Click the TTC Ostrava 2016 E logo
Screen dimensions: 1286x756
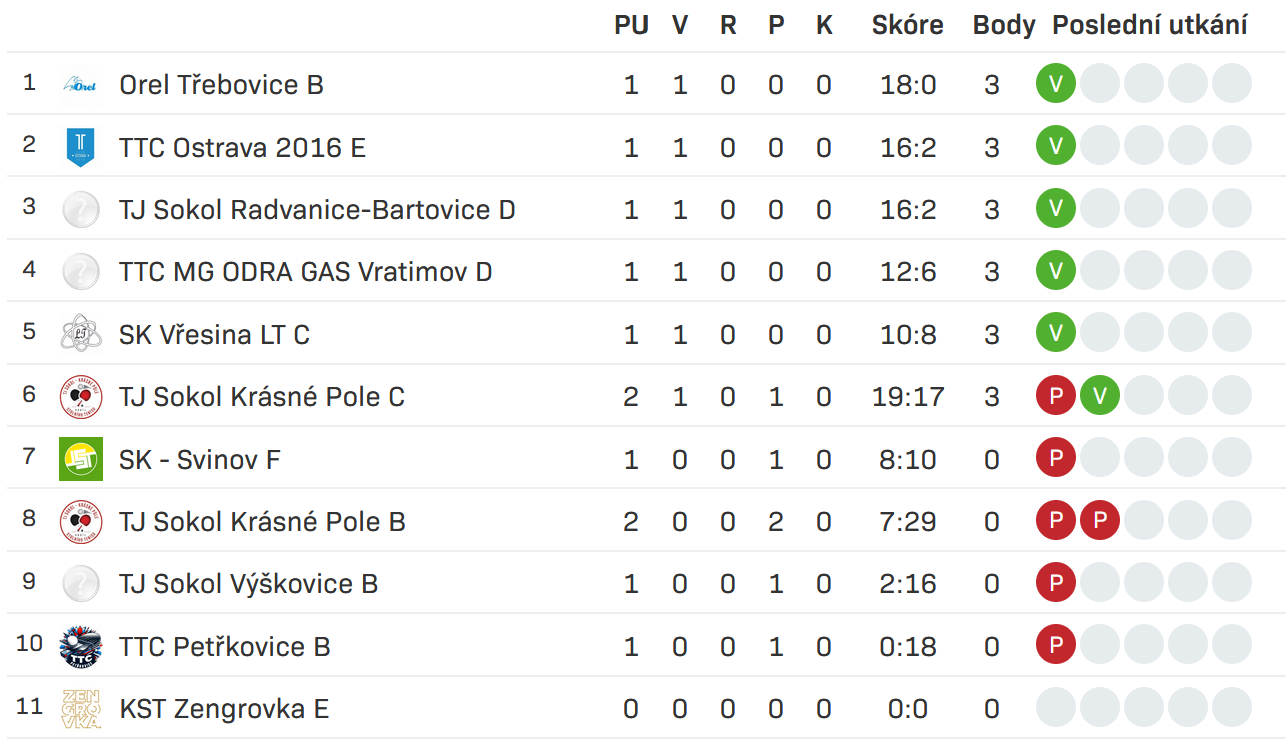(x=80, y=147)
